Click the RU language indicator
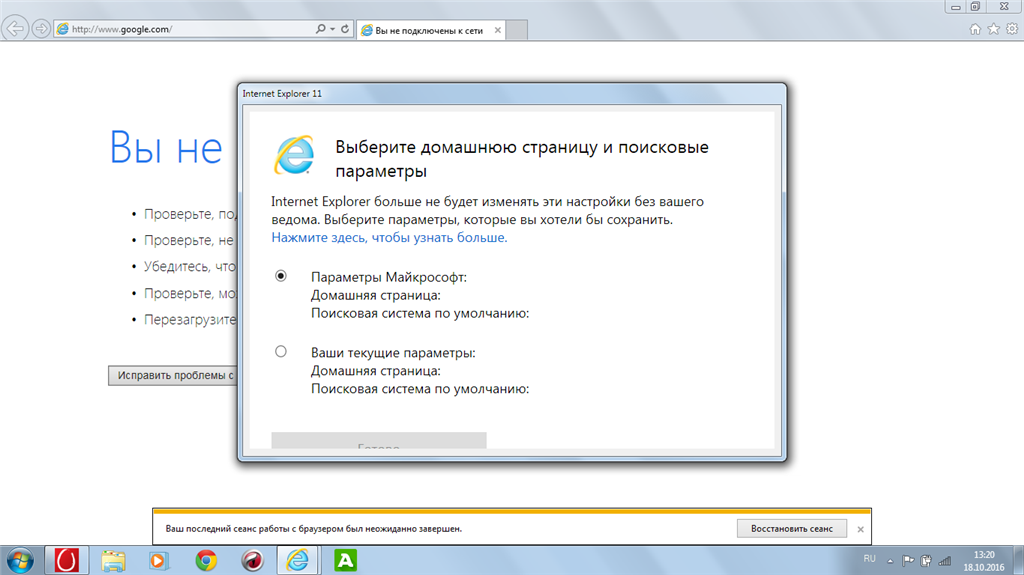 869,559
